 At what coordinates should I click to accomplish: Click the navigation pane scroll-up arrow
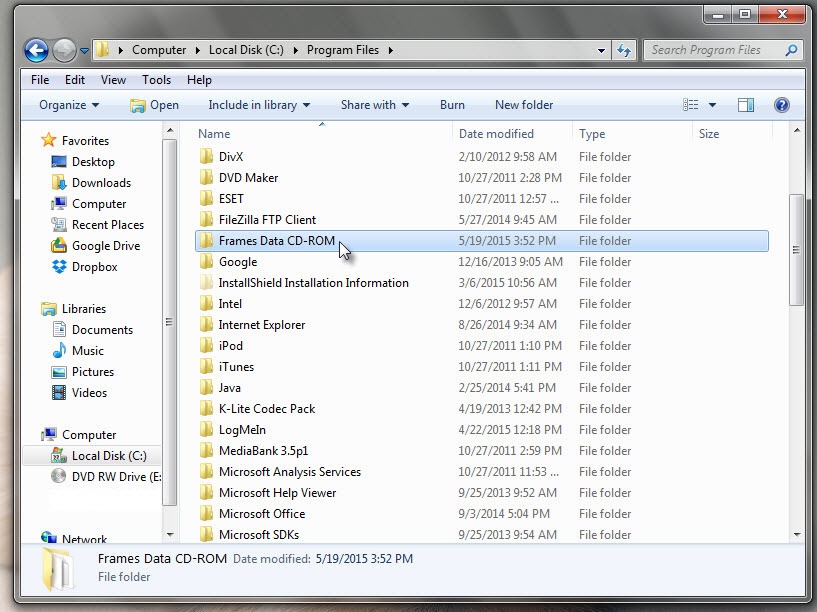click(170, 130)
